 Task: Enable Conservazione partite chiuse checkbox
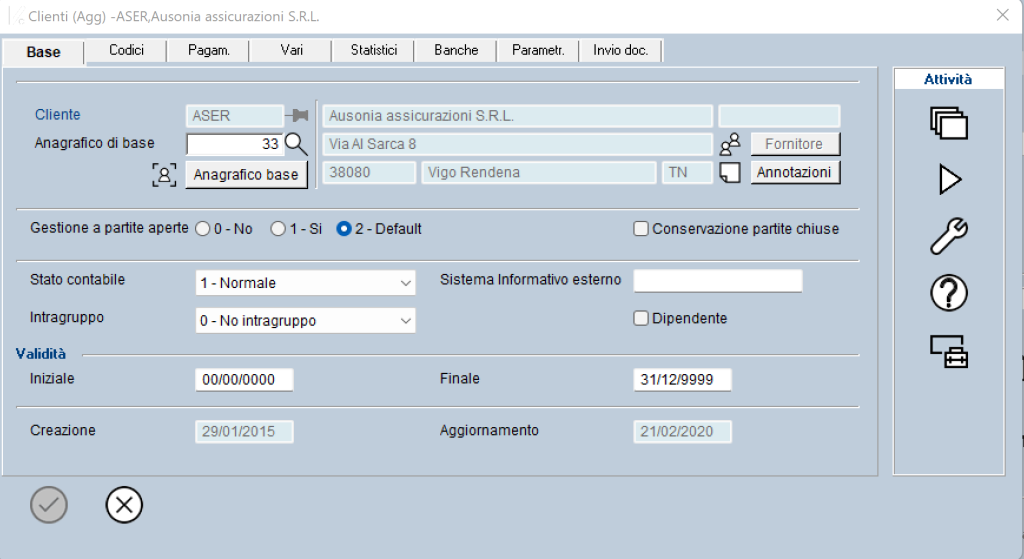tap(641, 229)
